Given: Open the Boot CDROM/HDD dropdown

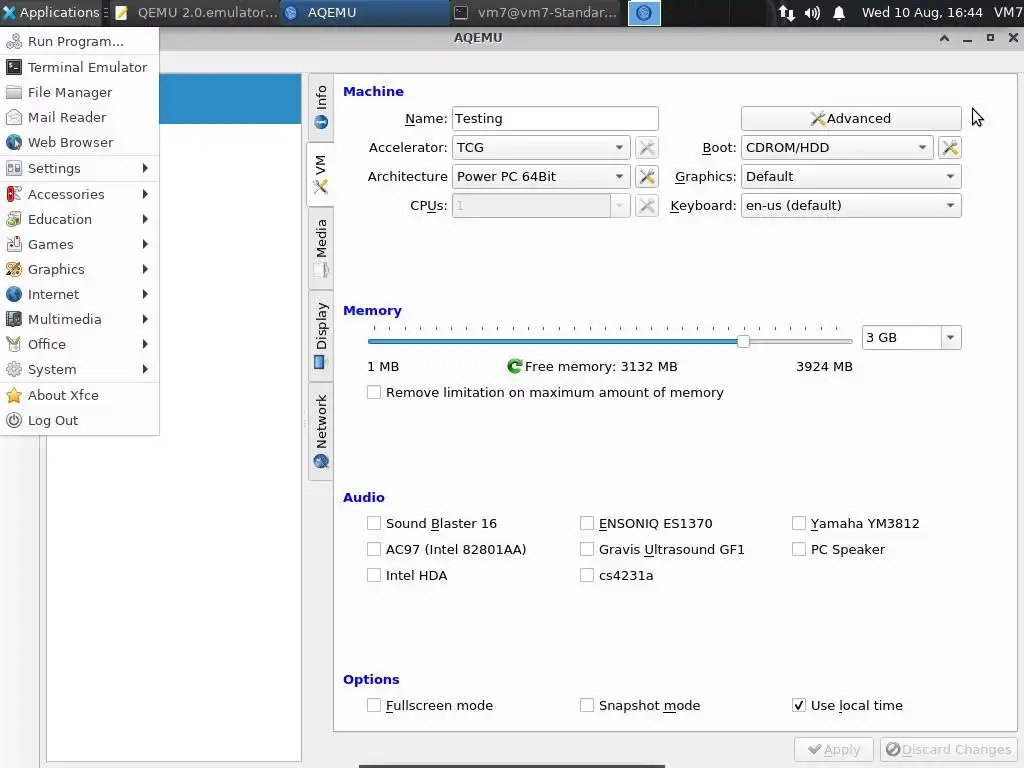Looking at the screenshot, I should tap(837, 148).
